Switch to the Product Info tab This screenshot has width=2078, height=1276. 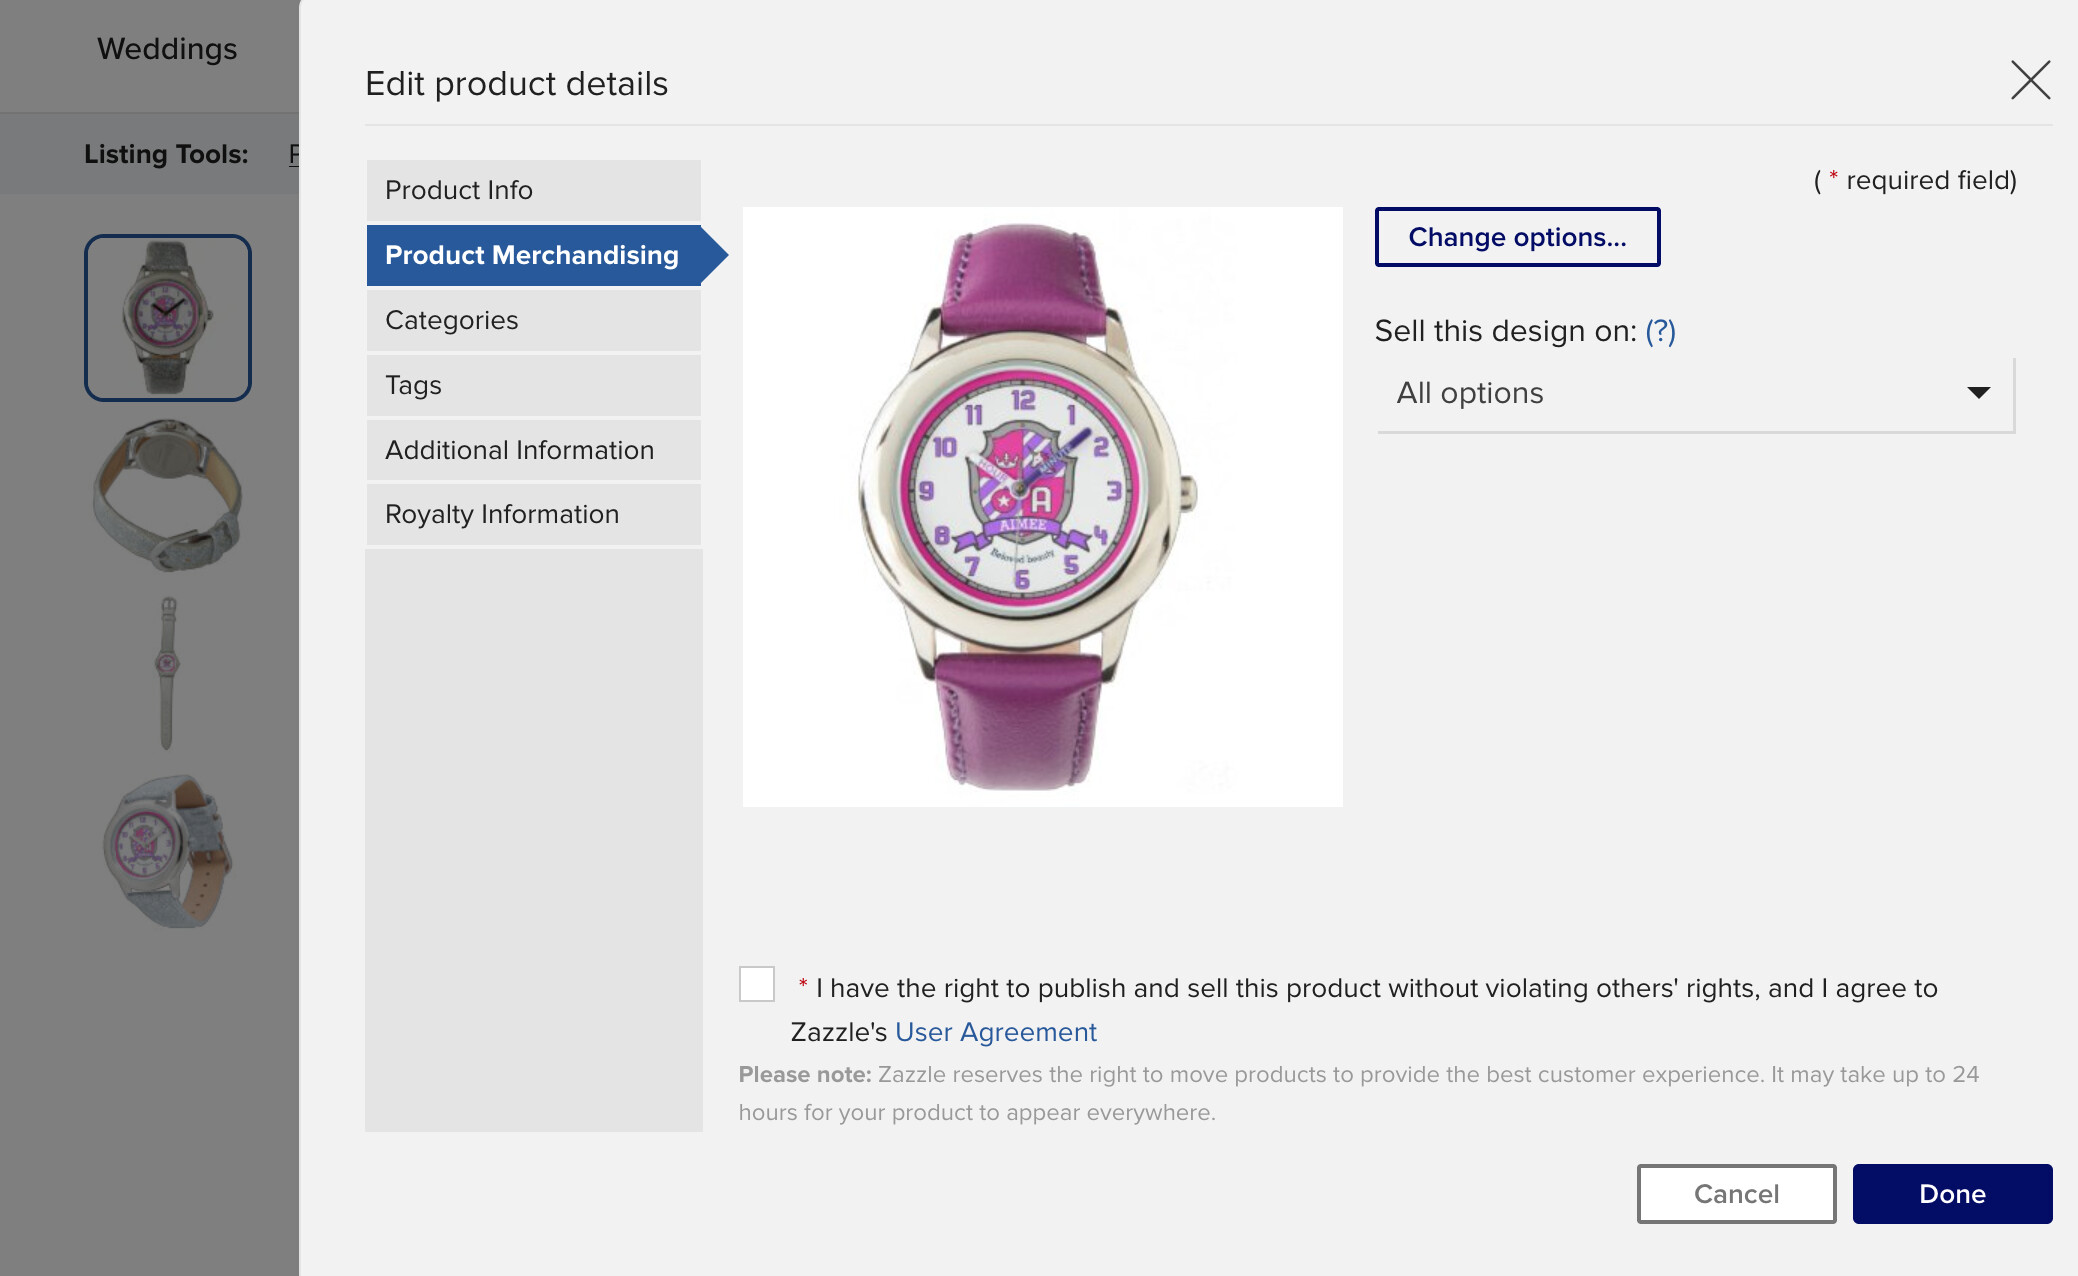pos(533,190)
